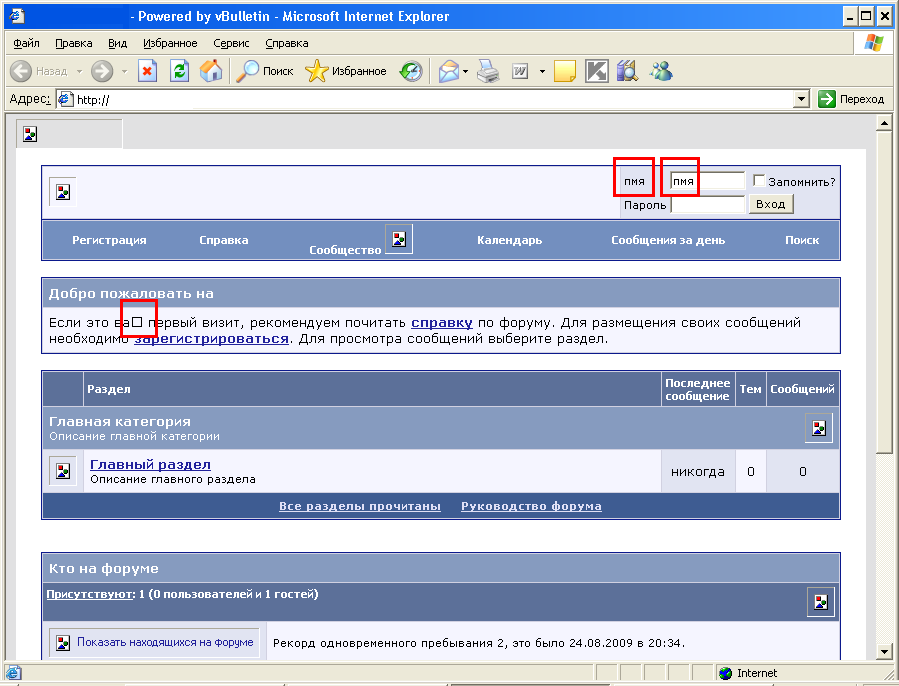Open the Back button history dropdown arrow
The width and height of the screenshot is (899, 686).
click(78, 71)
